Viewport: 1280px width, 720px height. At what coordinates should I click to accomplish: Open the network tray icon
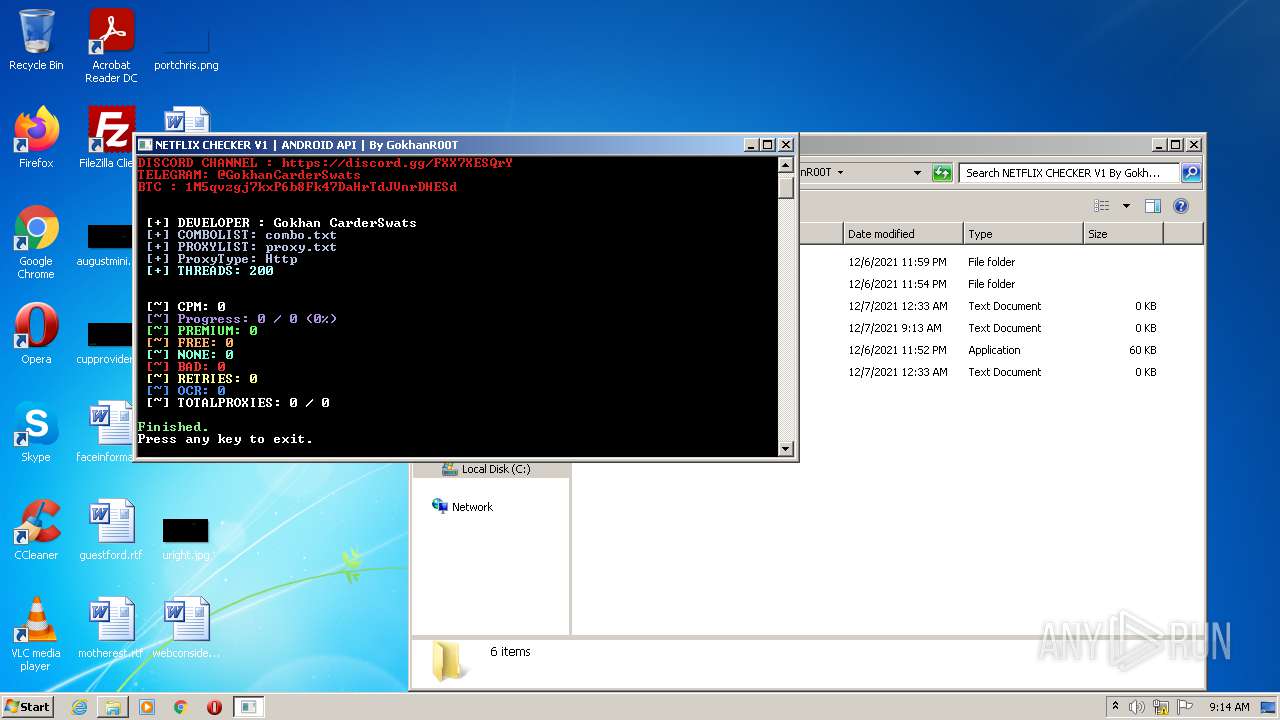coord(1161,707)
